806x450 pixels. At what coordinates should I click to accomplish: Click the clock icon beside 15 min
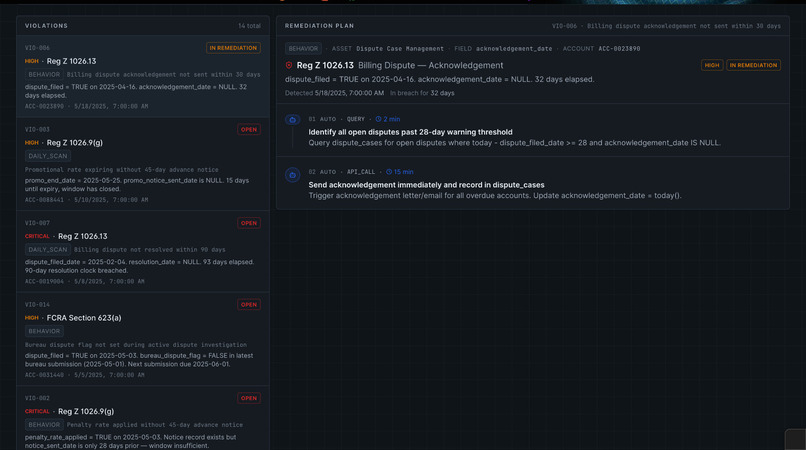pyautogui.click(x=389, y=172)
